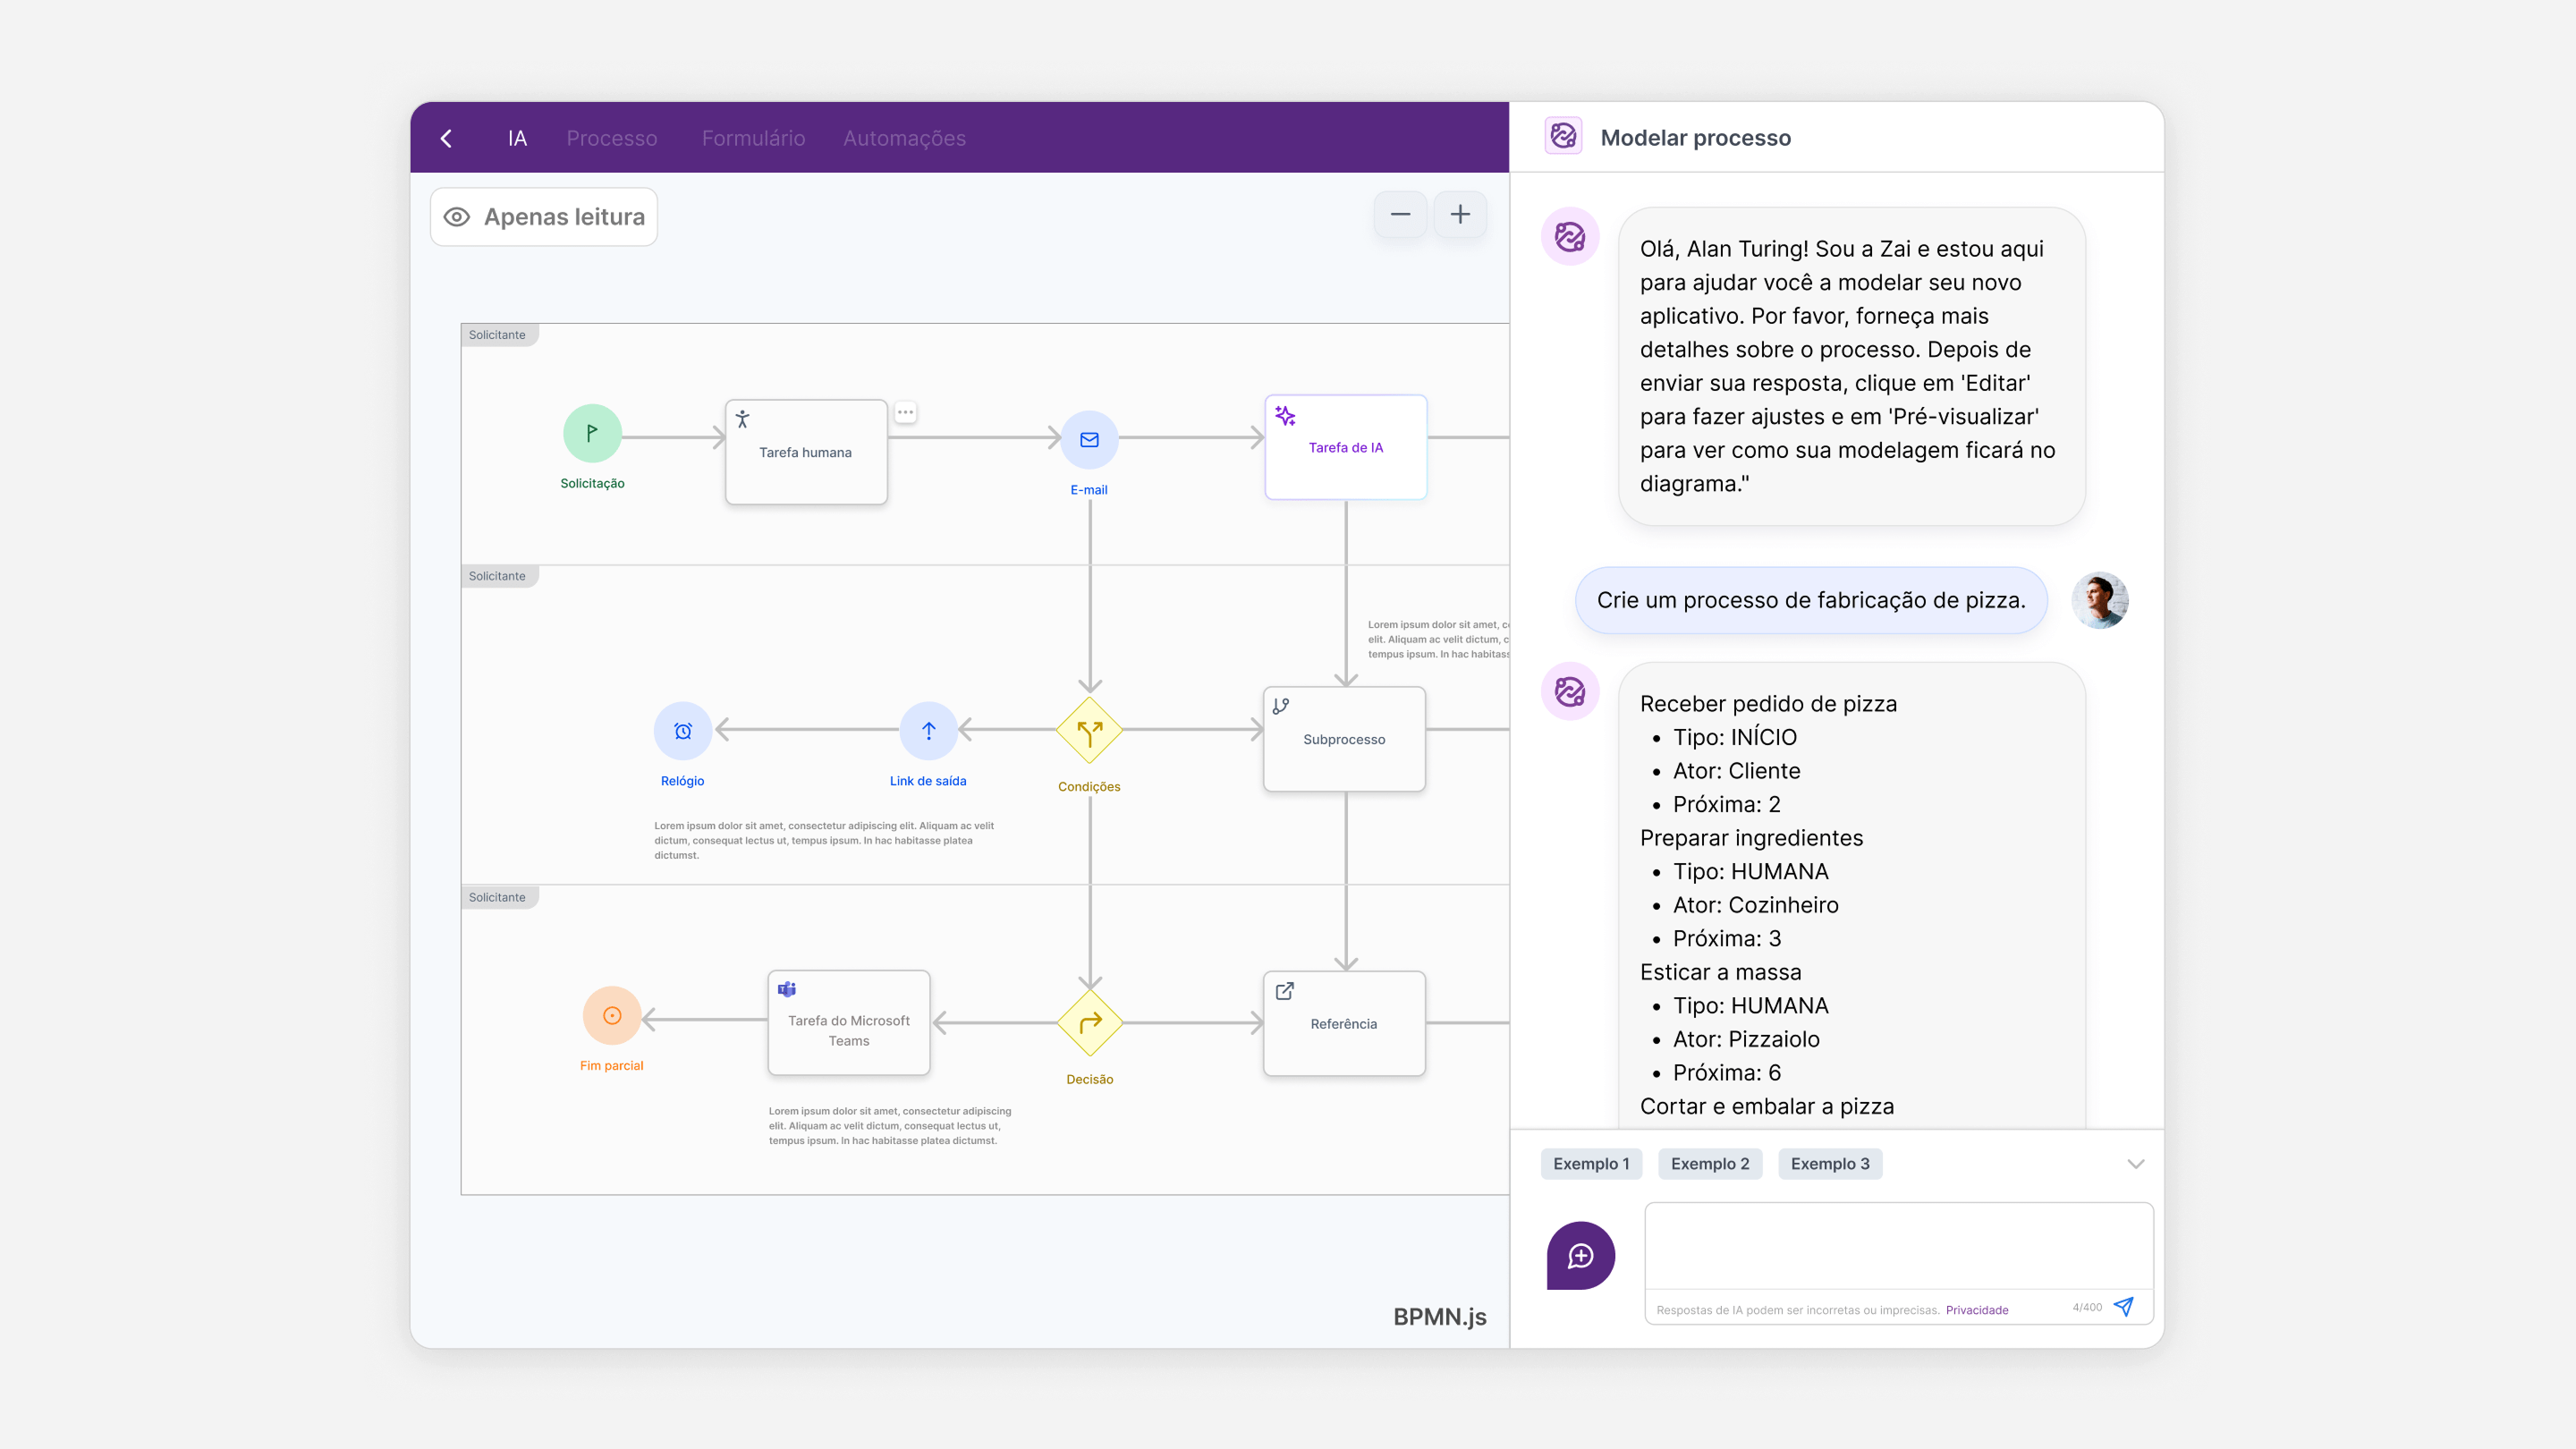Choose the Exemplo 1 suggestion chip

pos(1591,1164)
